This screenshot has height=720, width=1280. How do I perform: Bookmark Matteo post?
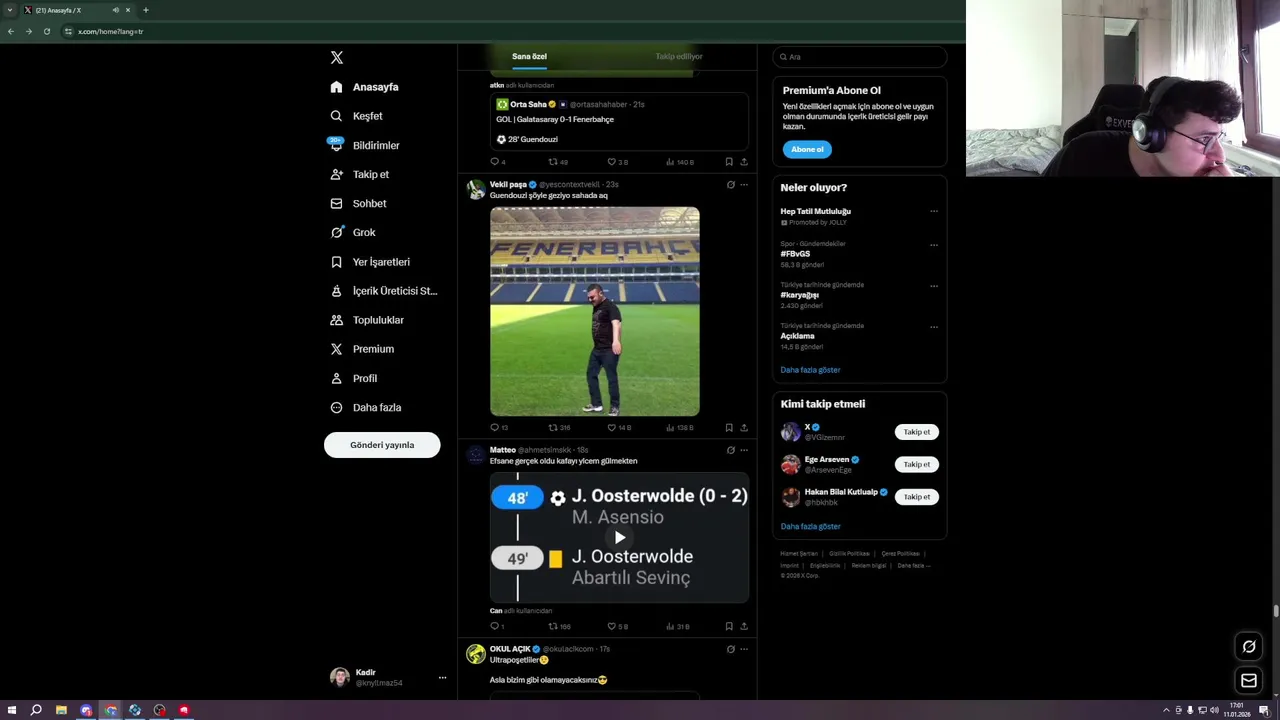coord(729,627)
